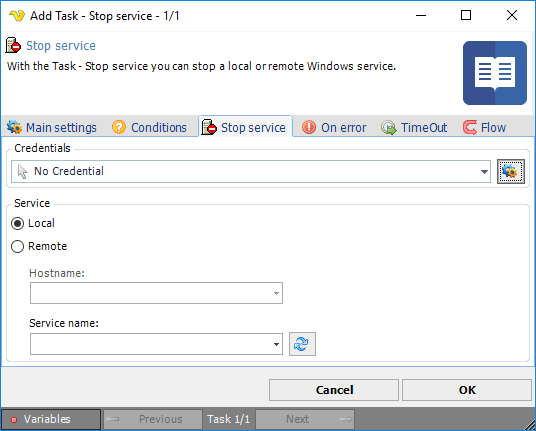Select the Stop service tab
Viewport: 536px width, 431px height.
click(x=245, y=127)
